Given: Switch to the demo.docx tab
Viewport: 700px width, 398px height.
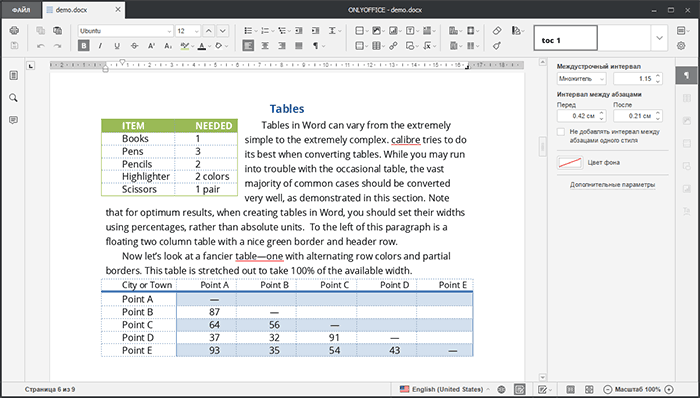Looking at the screenshot, I should tap(72, 10).
